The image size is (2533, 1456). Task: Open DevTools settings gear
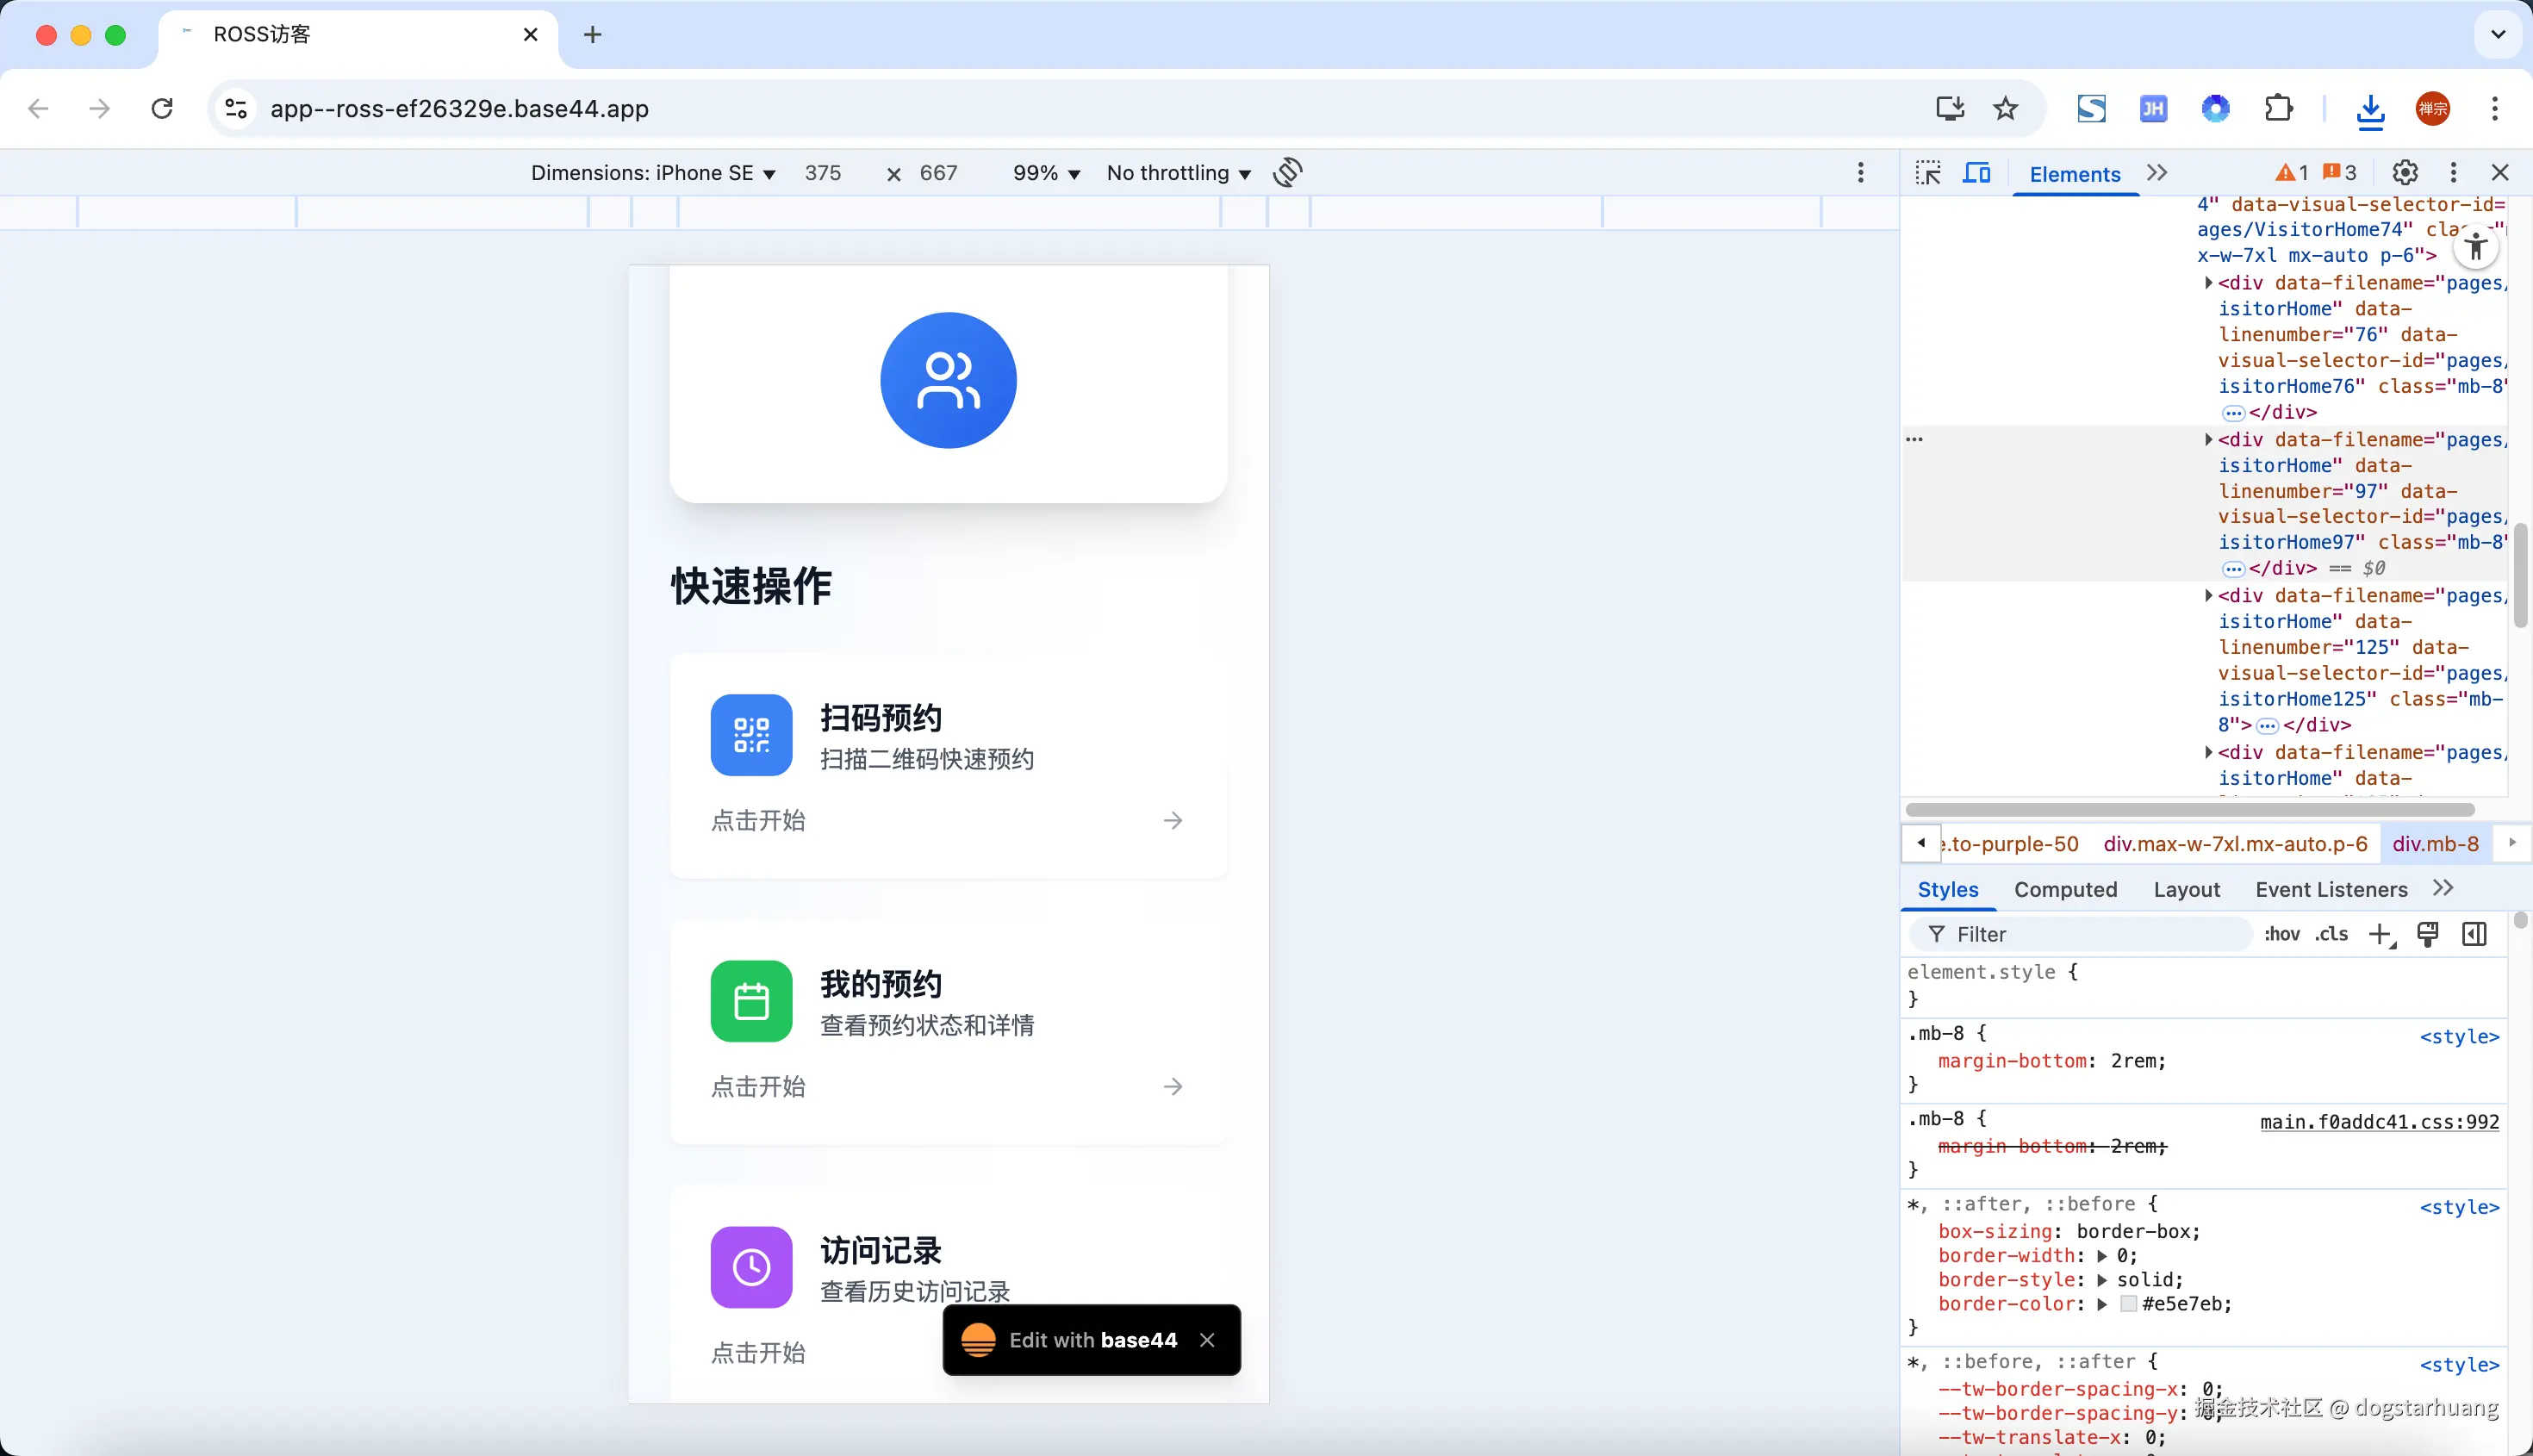tap(2405, 173)
